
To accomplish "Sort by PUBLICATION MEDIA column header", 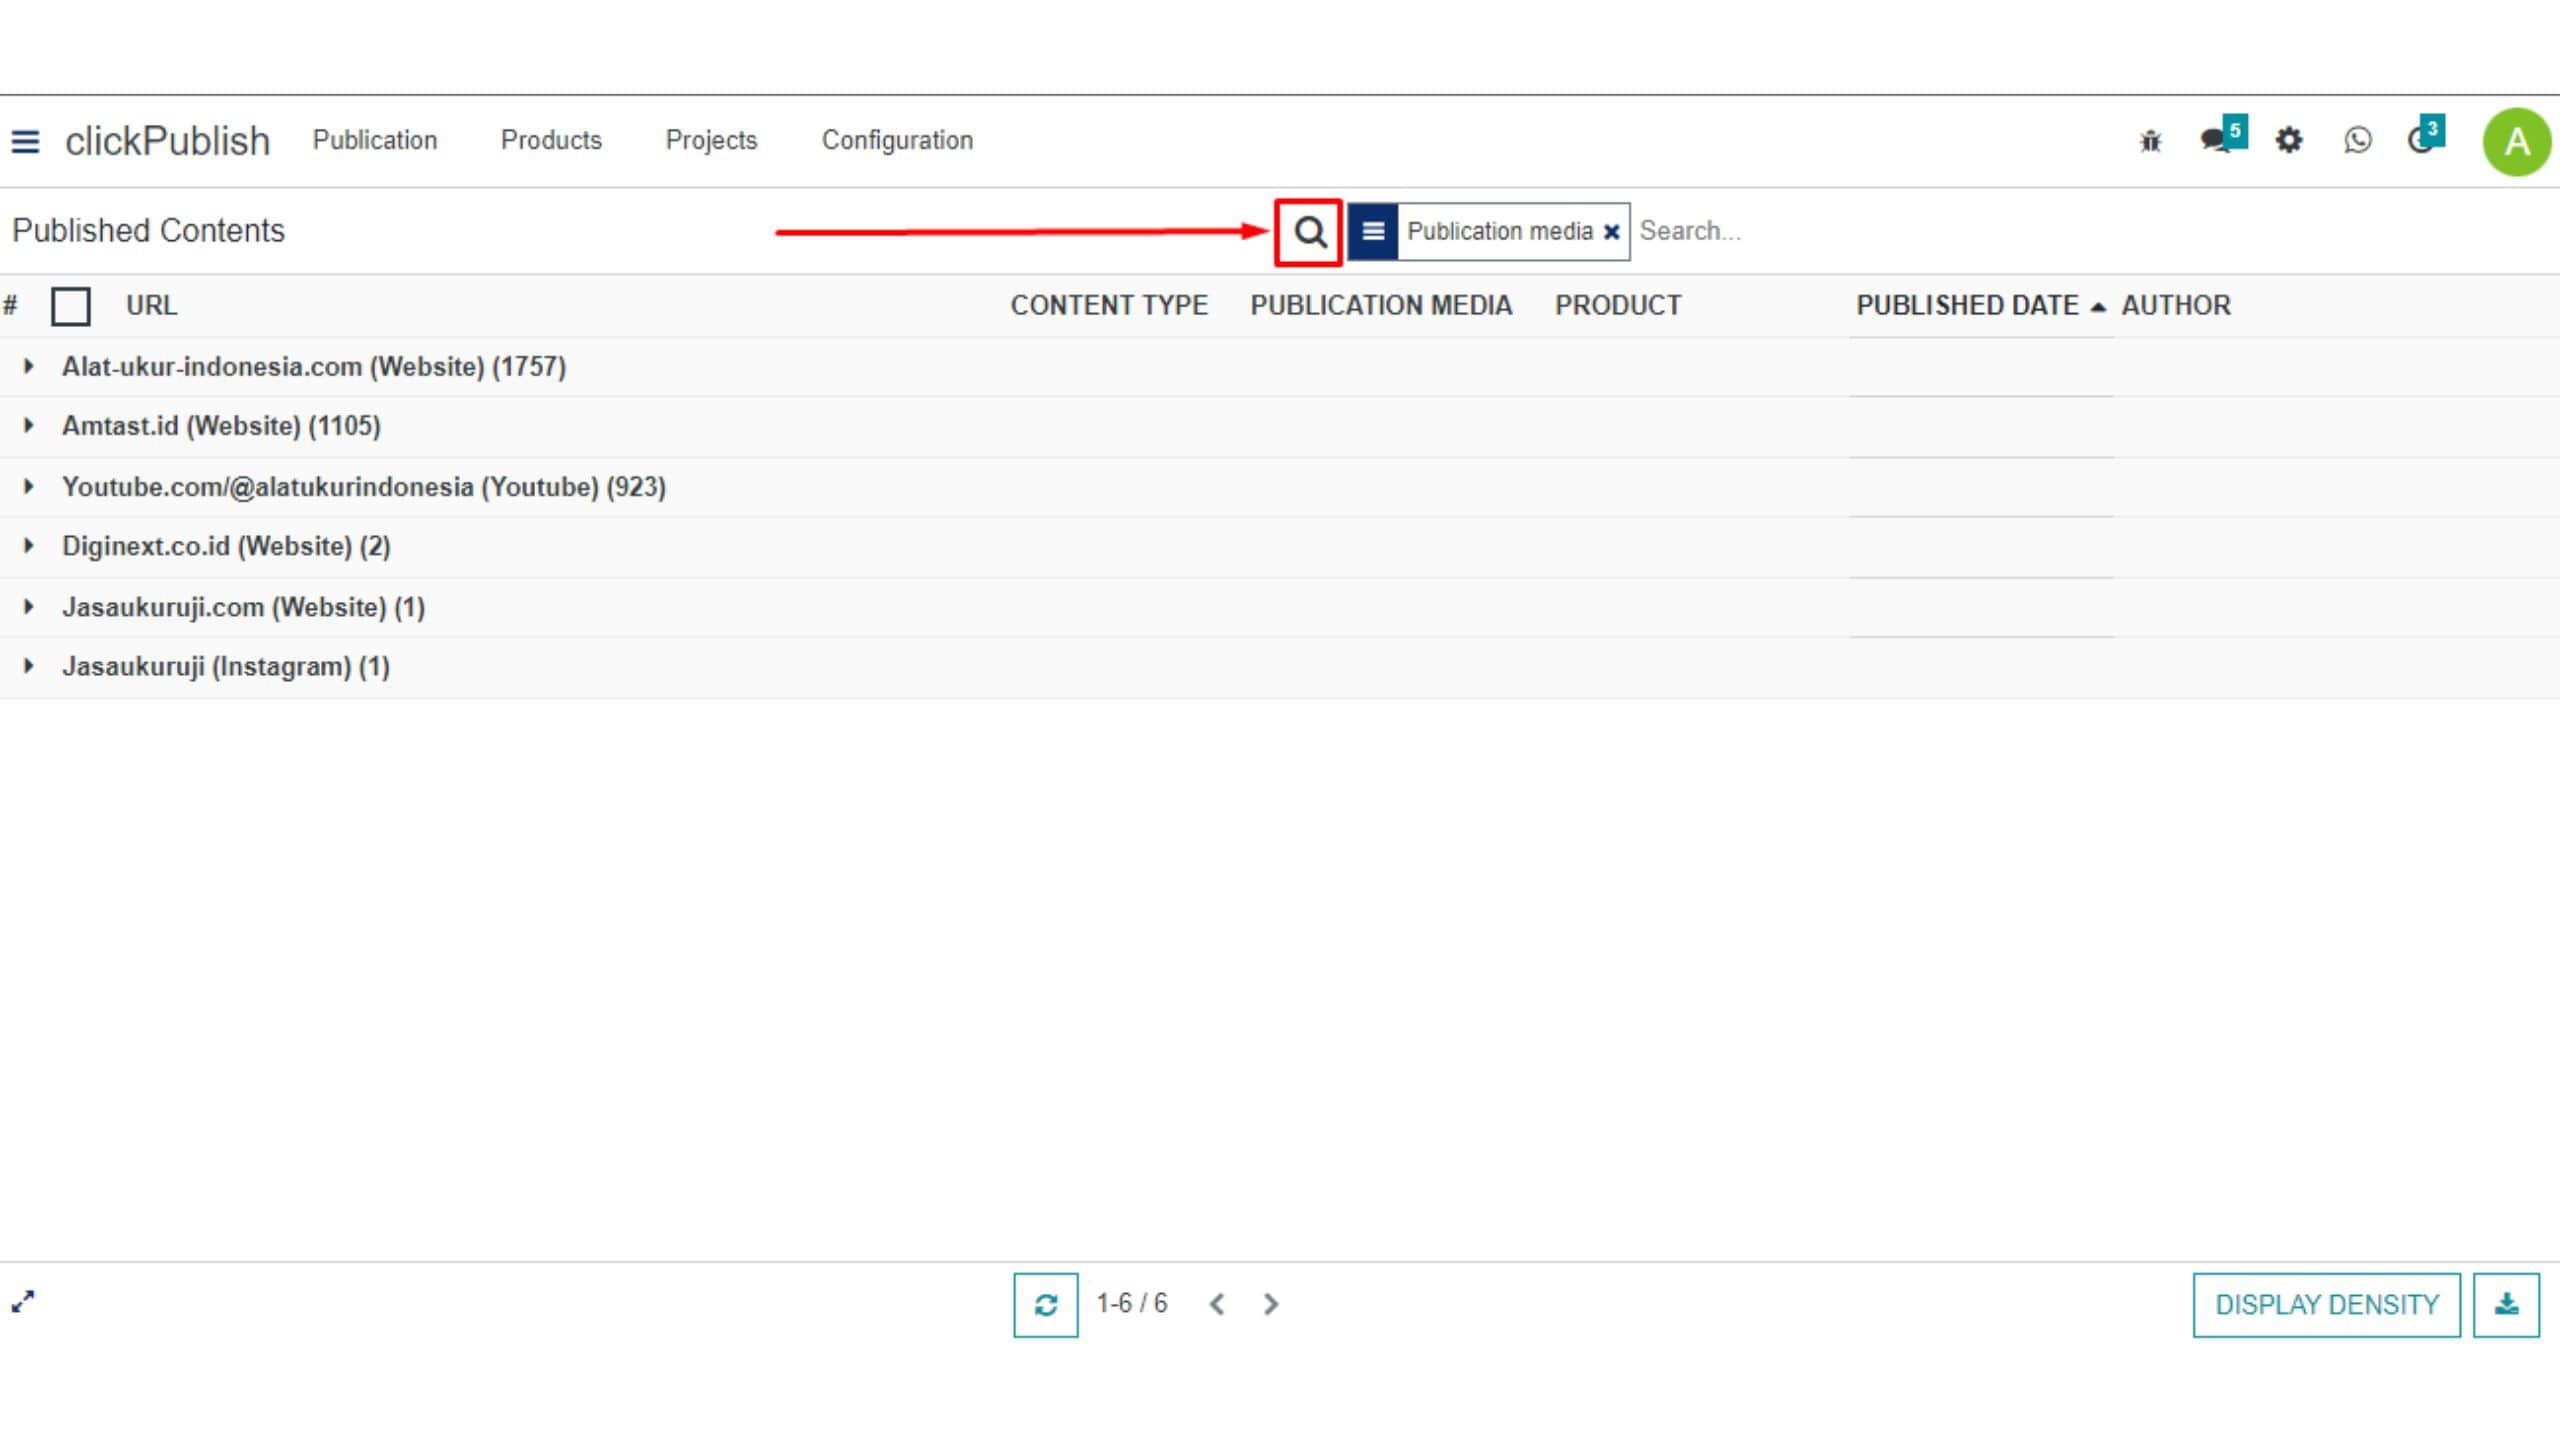I will tap(1381, 305).
